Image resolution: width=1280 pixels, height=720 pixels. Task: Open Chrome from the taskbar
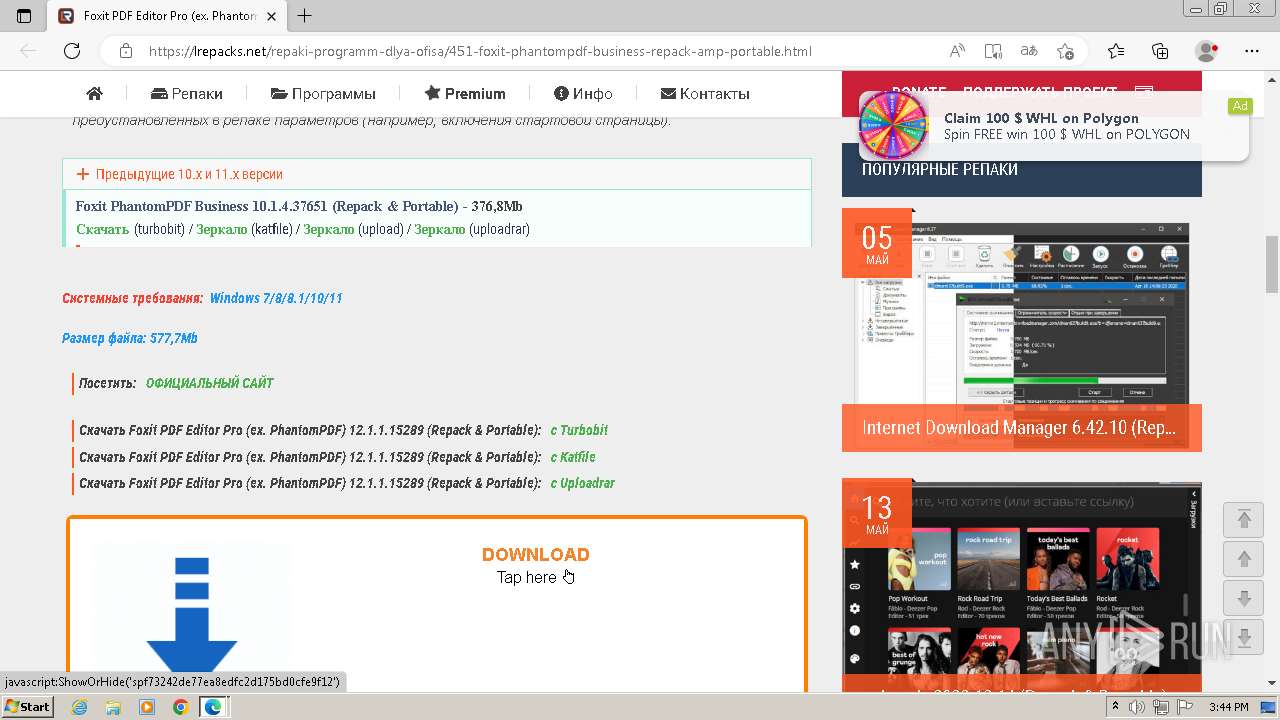tap(180, 707)
